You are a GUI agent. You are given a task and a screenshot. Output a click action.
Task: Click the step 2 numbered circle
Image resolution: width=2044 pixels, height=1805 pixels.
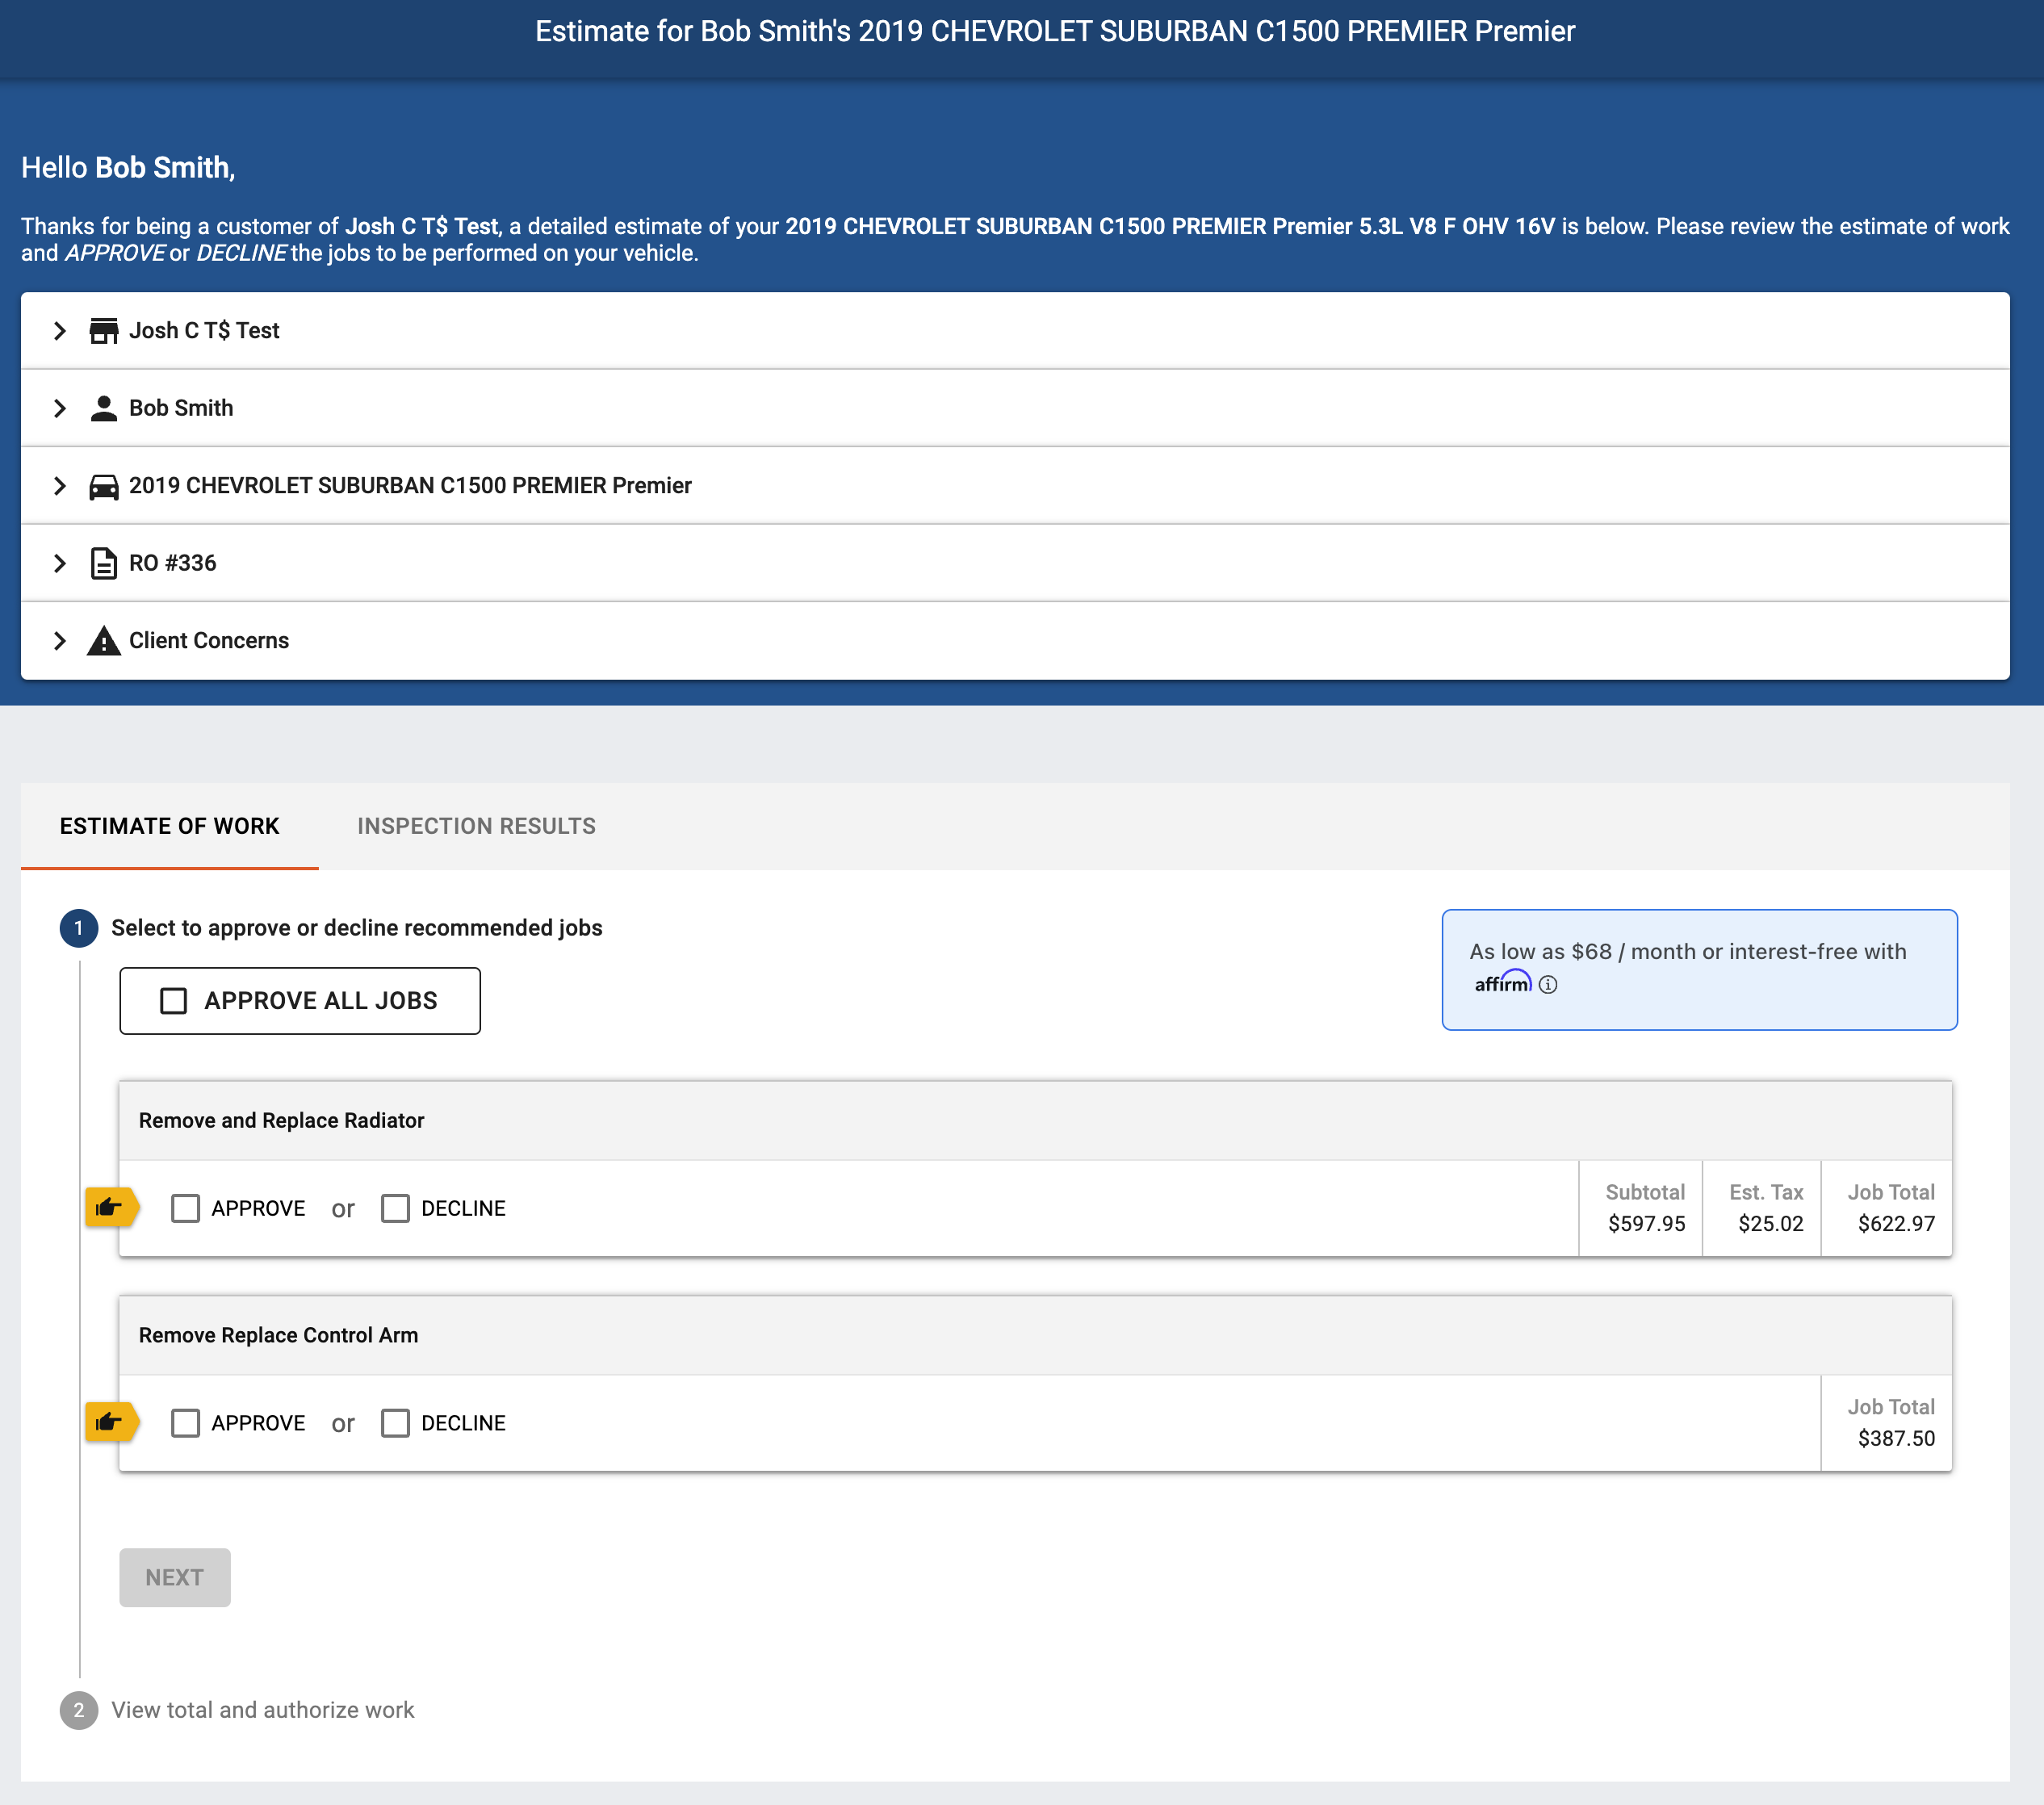(79, 1710)
